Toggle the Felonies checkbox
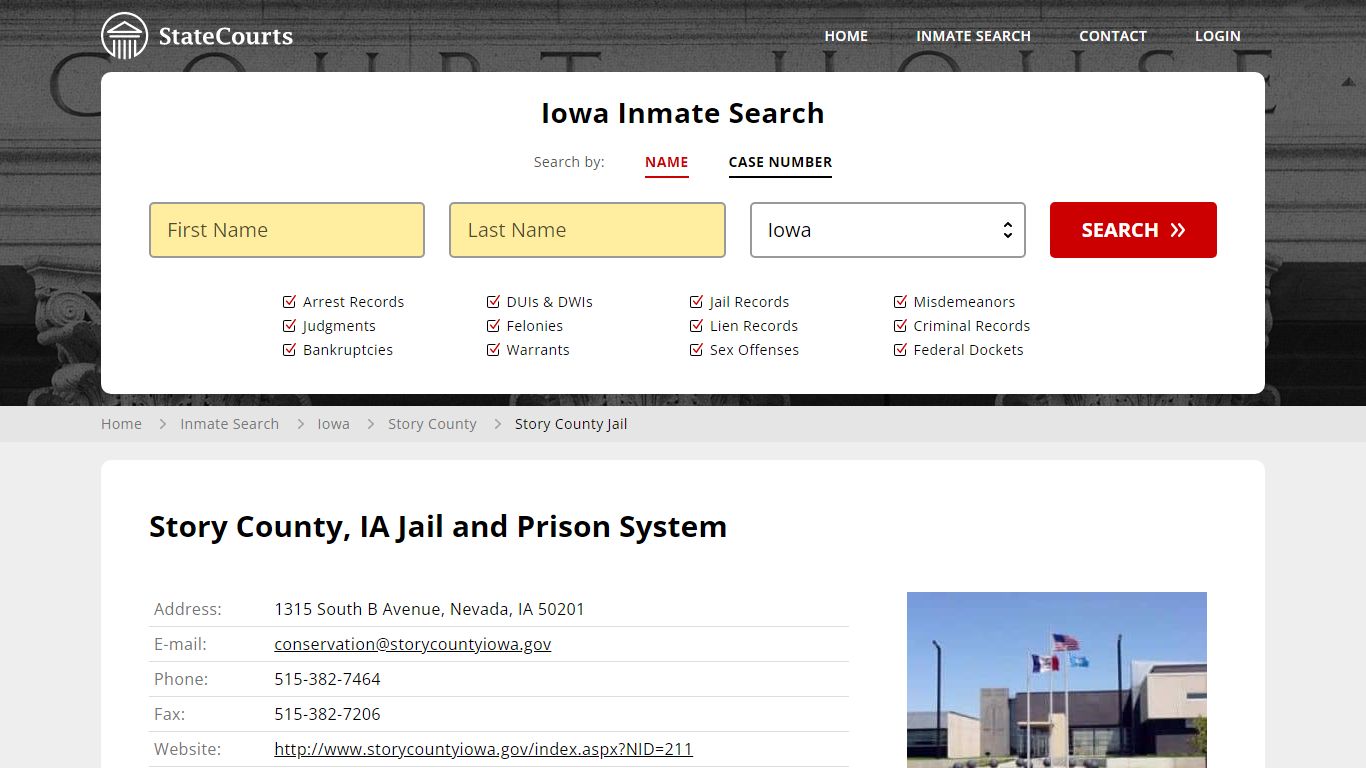Viewport: 1366px width, 768px height. [x=493, y=326]
